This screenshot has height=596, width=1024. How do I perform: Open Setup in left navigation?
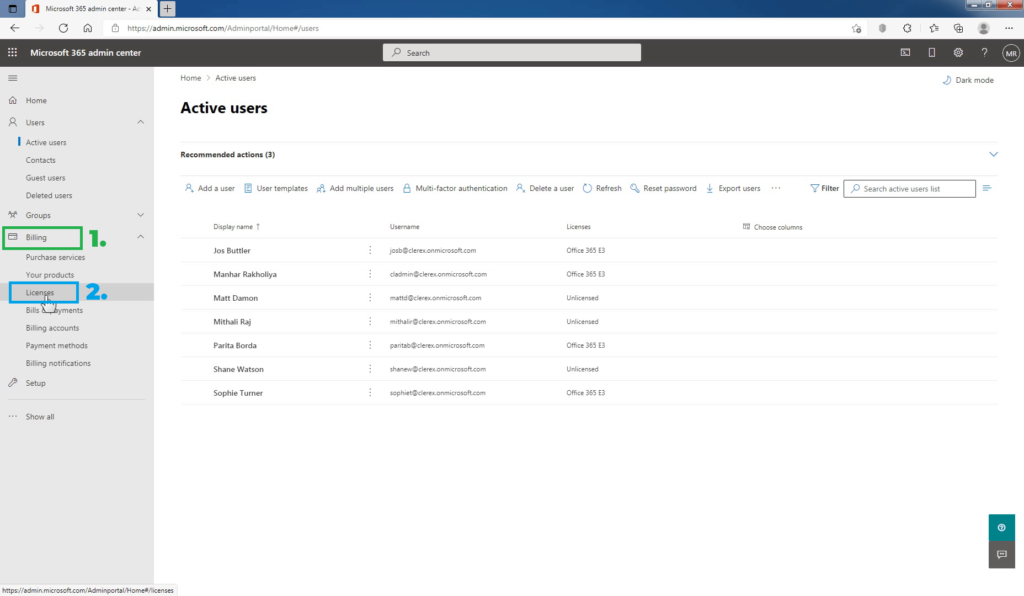(35, 383)
